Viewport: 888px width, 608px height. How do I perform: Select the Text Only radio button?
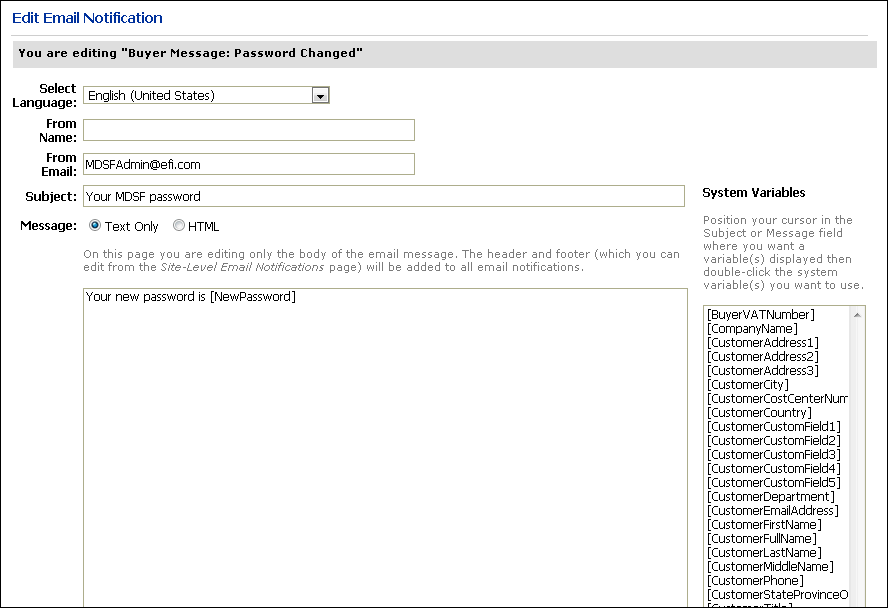(96, 226)
